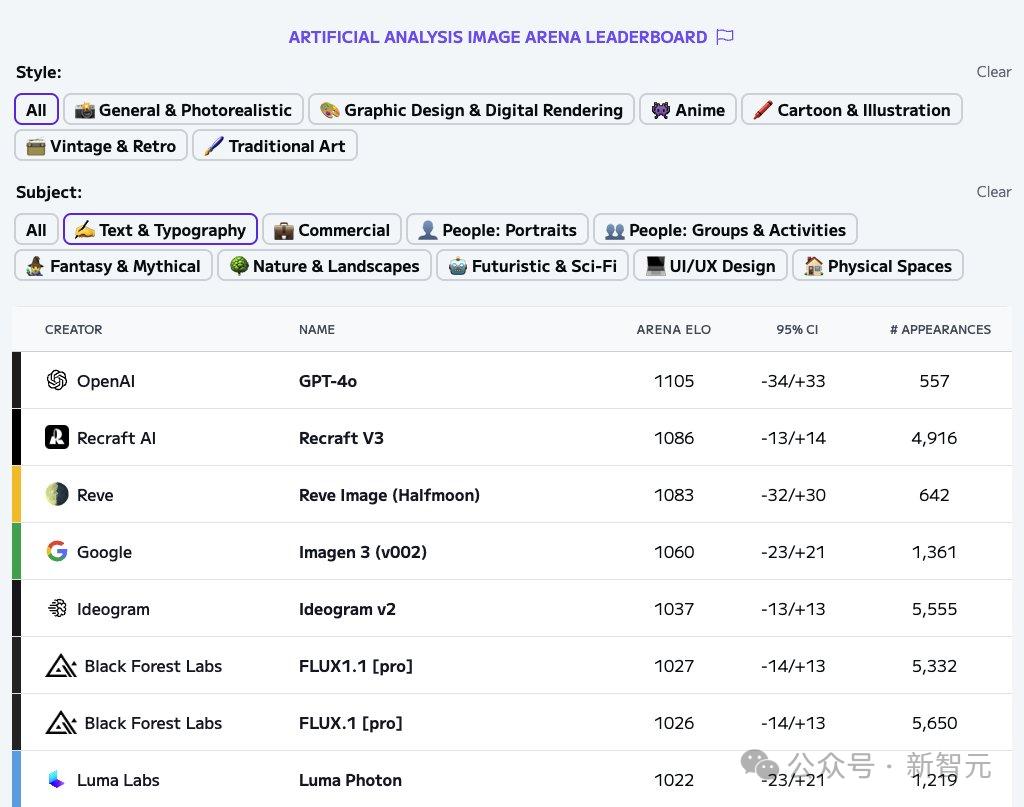
Task: Click the Ideogram logo icon
Action: [x=57, y=609]
